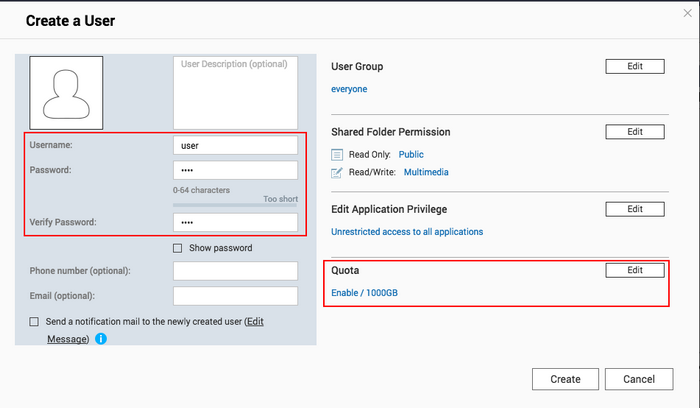This screenshot has height=408, width=700.
Task: Edit the Quota settings
Action: click(635, 270)
